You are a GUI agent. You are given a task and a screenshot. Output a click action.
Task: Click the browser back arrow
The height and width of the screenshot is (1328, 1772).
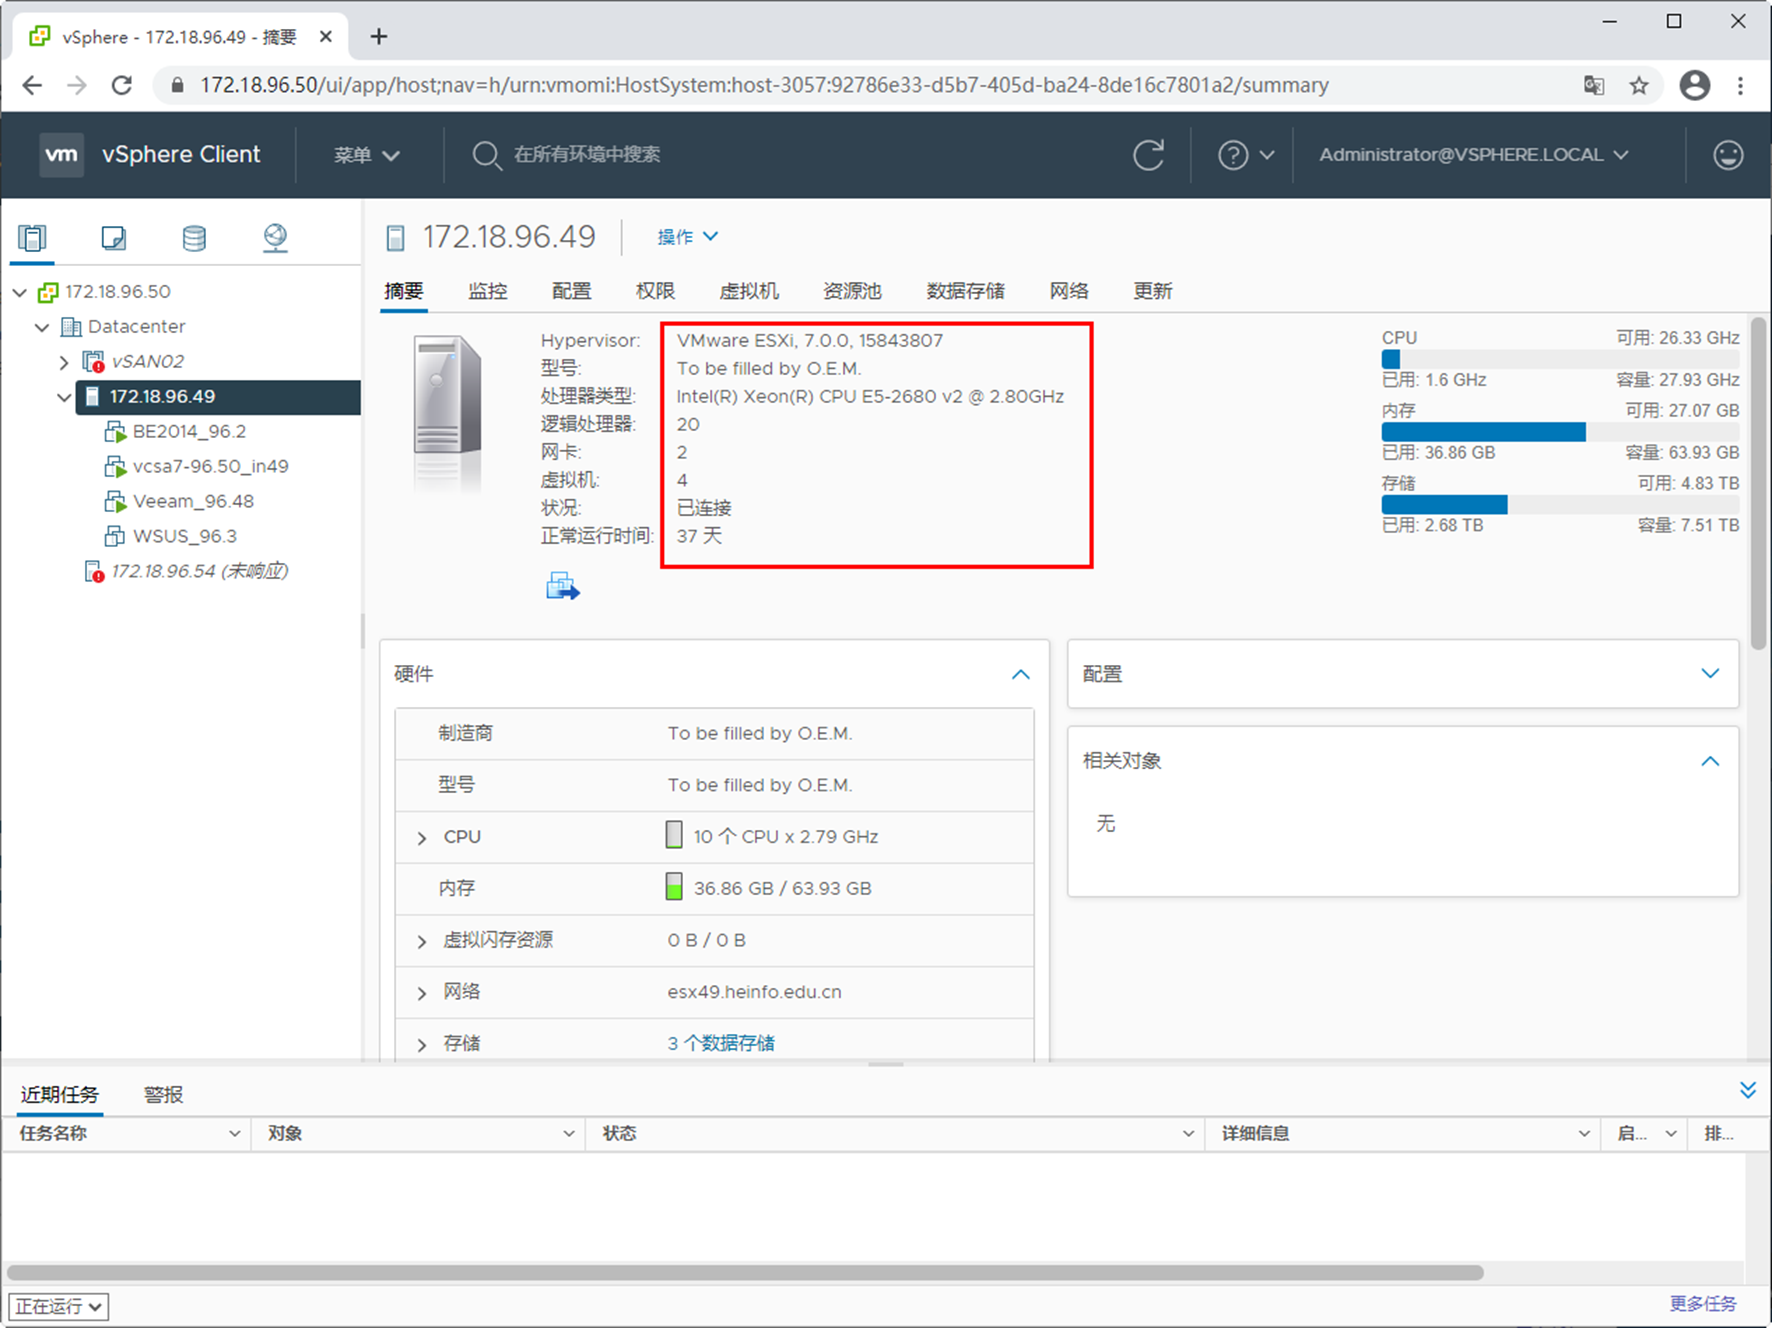coord(32,85)
